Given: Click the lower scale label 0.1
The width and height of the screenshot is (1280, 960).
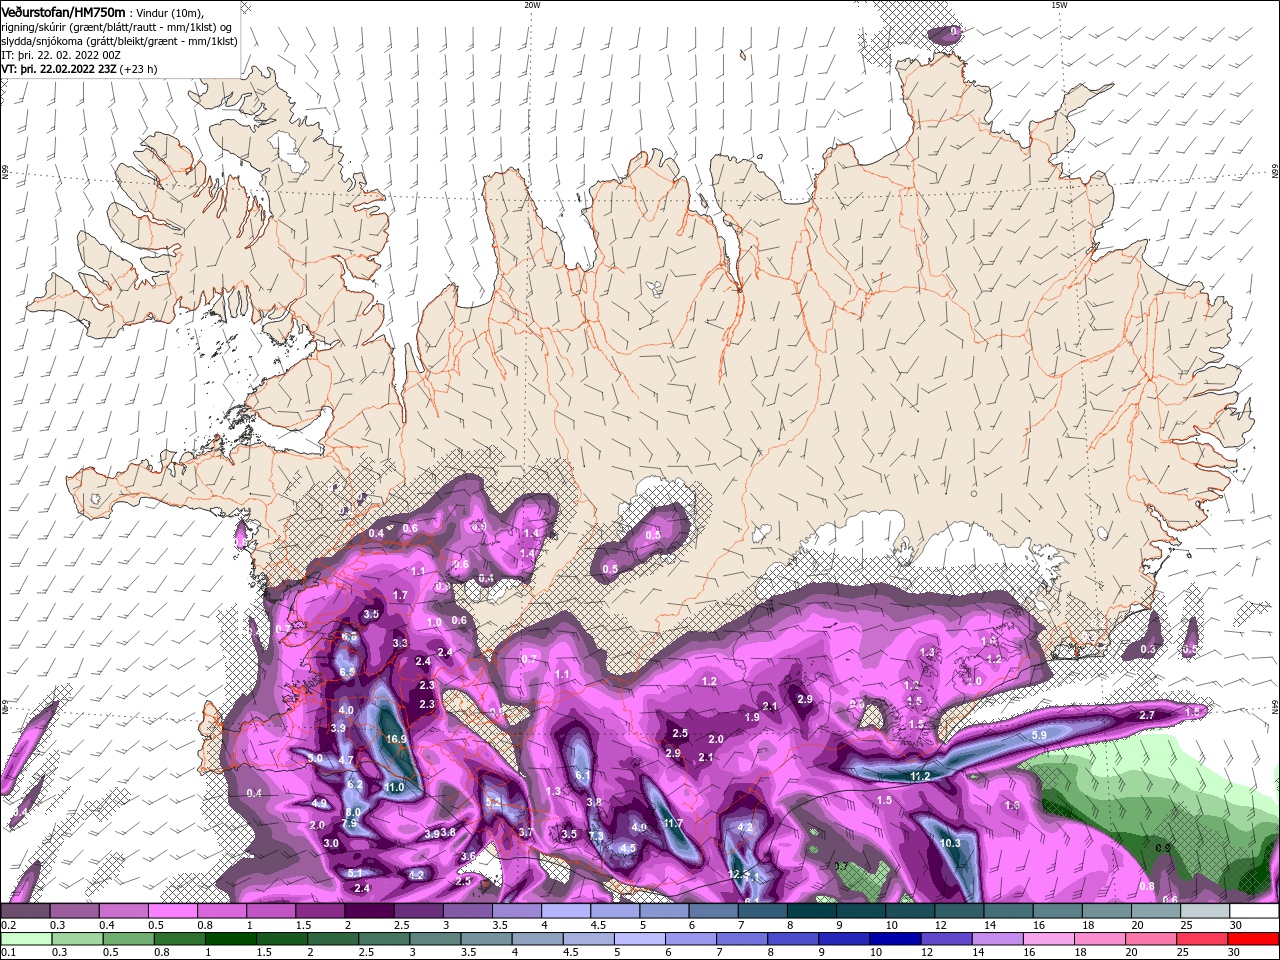Looking at the screenshot, I should 8,953.
